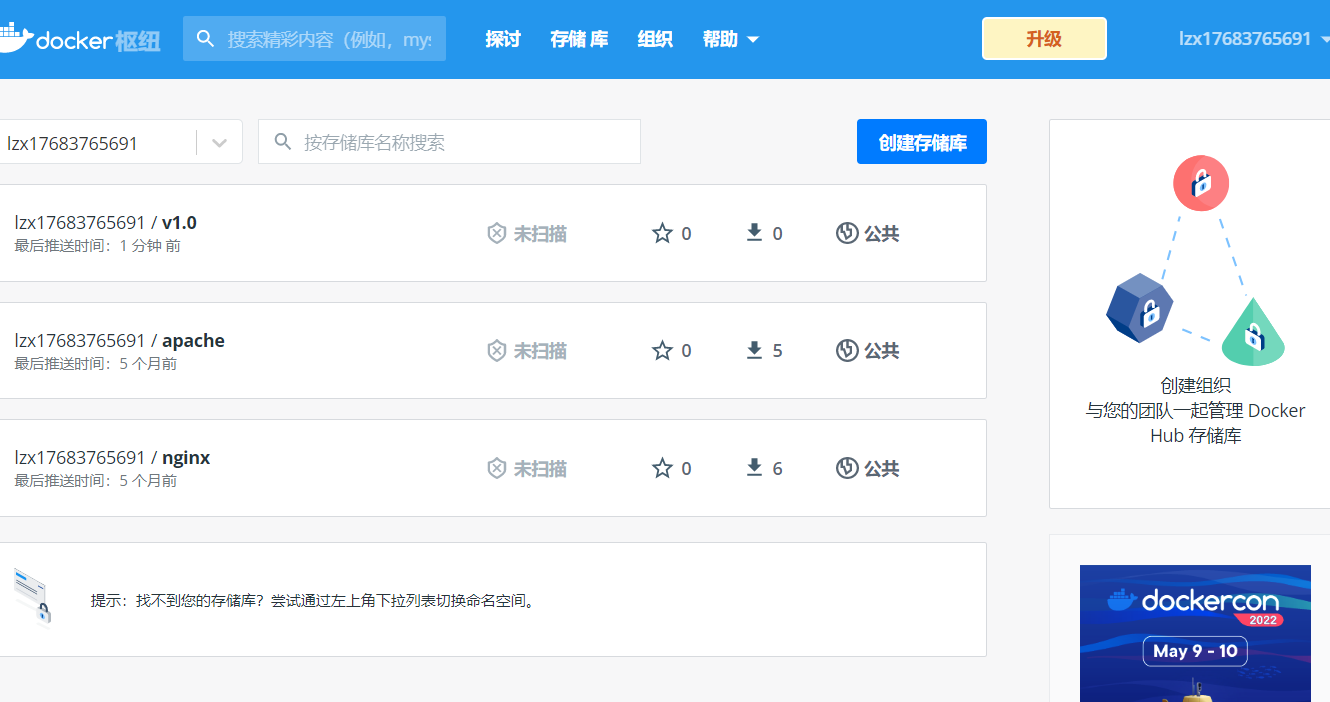Click the 未扫描 label in v1.0 row
1330x702 pixels.
540,233
